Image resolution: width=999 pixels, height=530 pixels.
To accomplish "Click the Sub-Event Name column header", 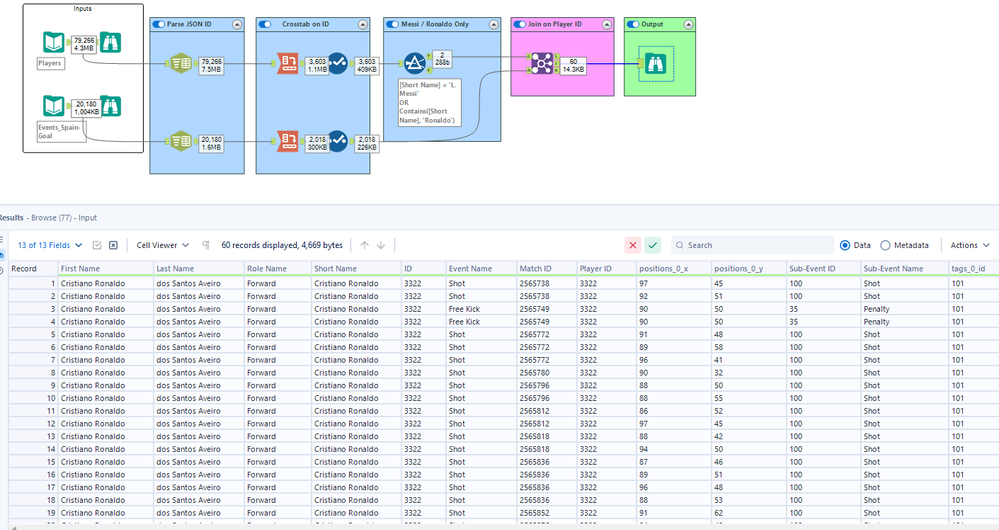I will point(905,269).
